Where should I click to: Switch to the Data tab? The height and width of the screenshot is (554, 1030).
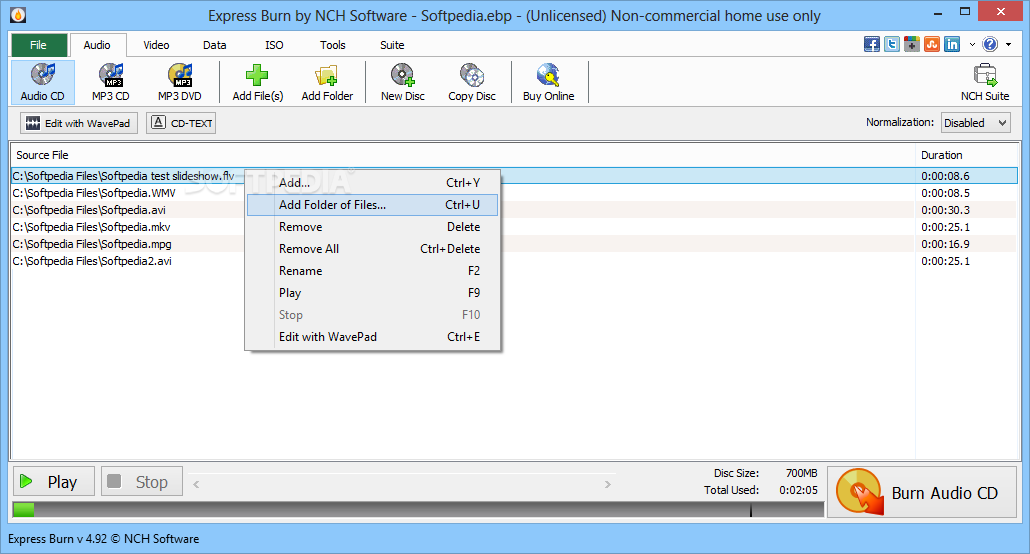point(215,45)
